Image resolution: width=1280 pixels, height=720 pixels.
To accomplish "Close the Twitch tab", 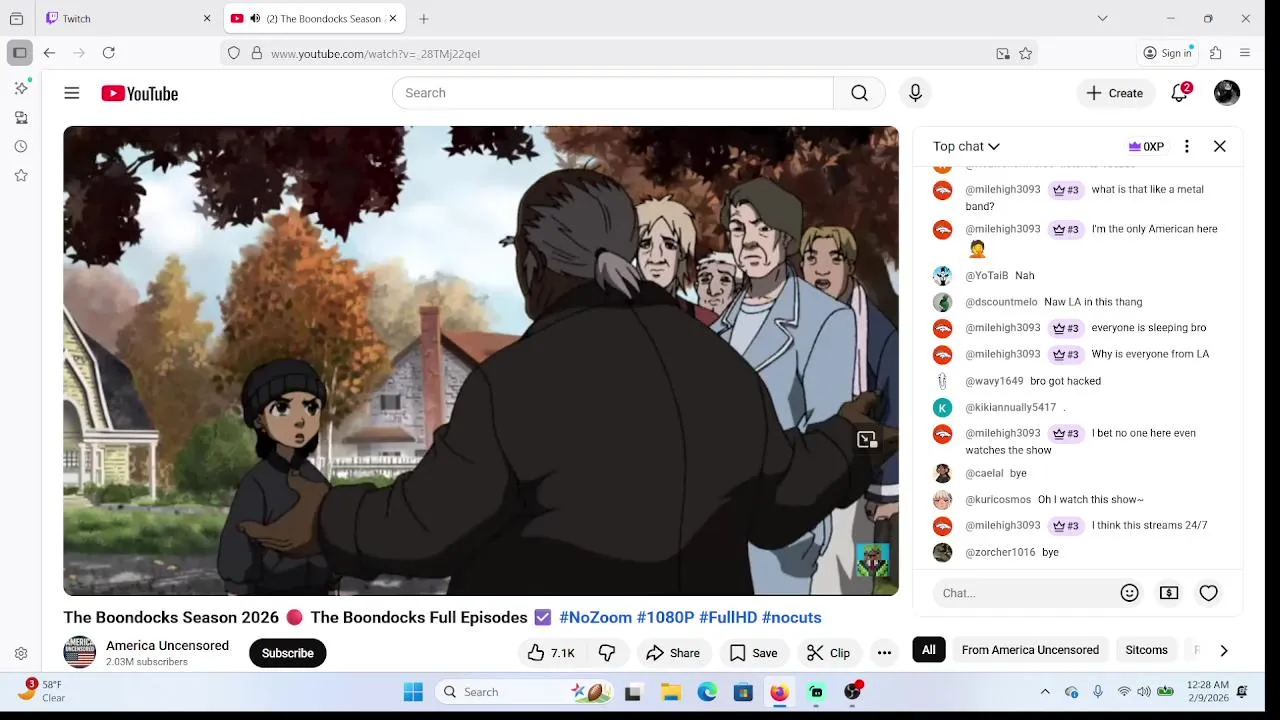I will pos(207,18).
